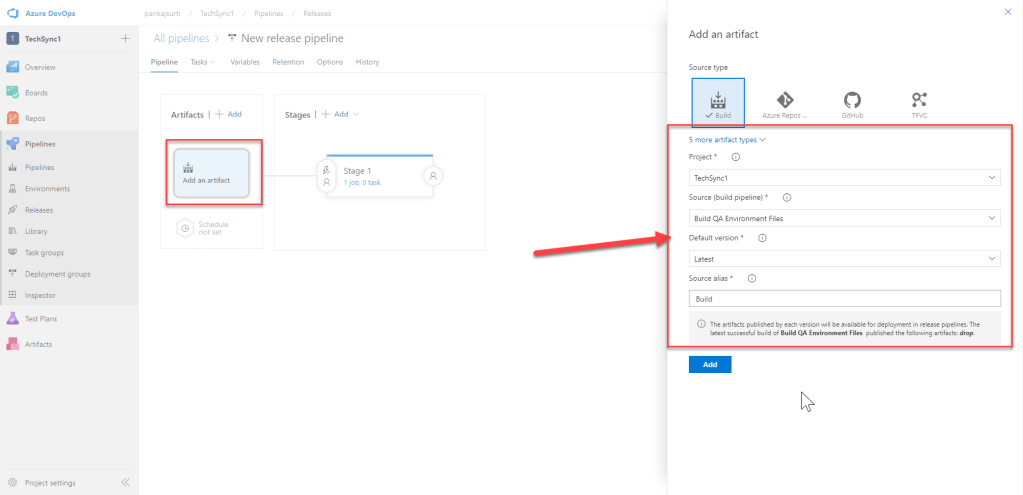Switch to the Variables tab

pos(245,62)
